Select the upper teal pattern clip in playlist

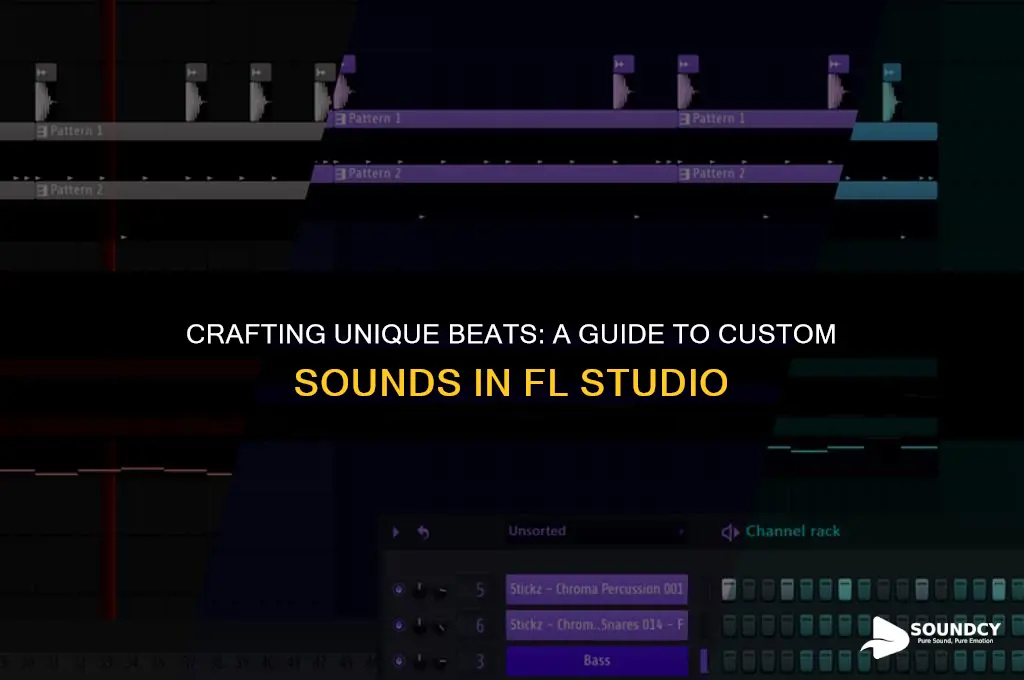(894, 131)
